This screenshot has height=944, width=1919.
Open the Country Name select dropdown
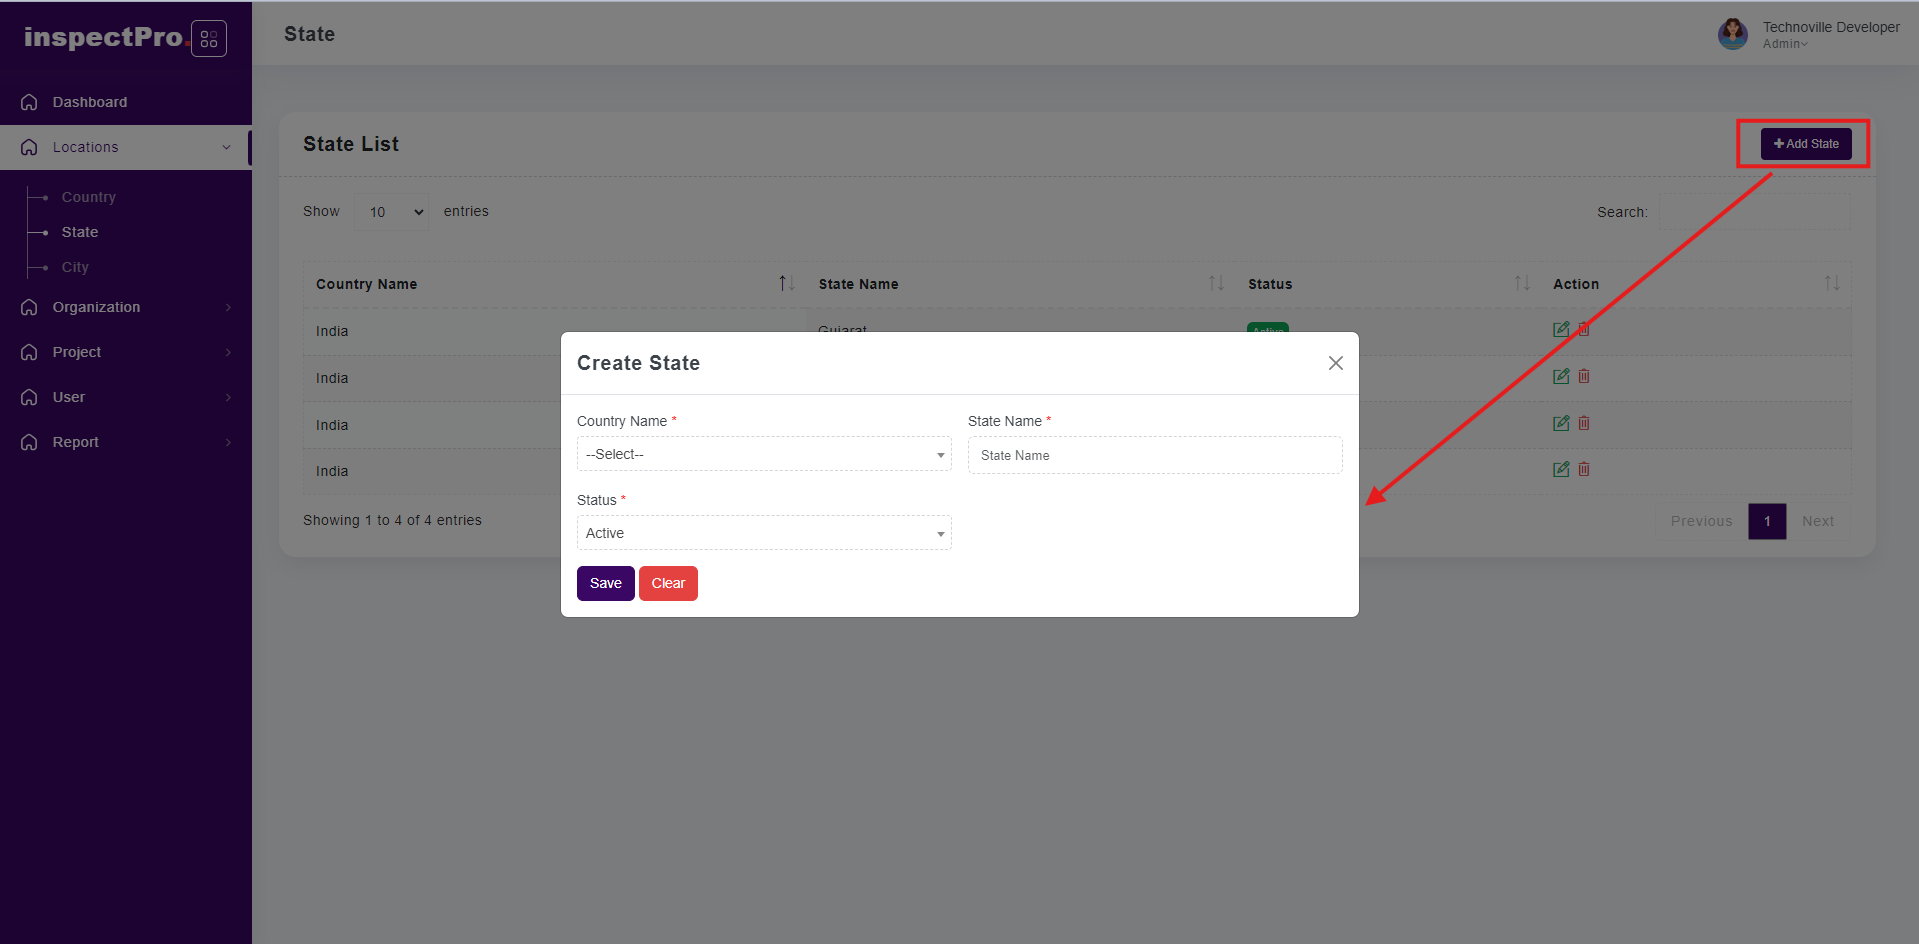763,454
